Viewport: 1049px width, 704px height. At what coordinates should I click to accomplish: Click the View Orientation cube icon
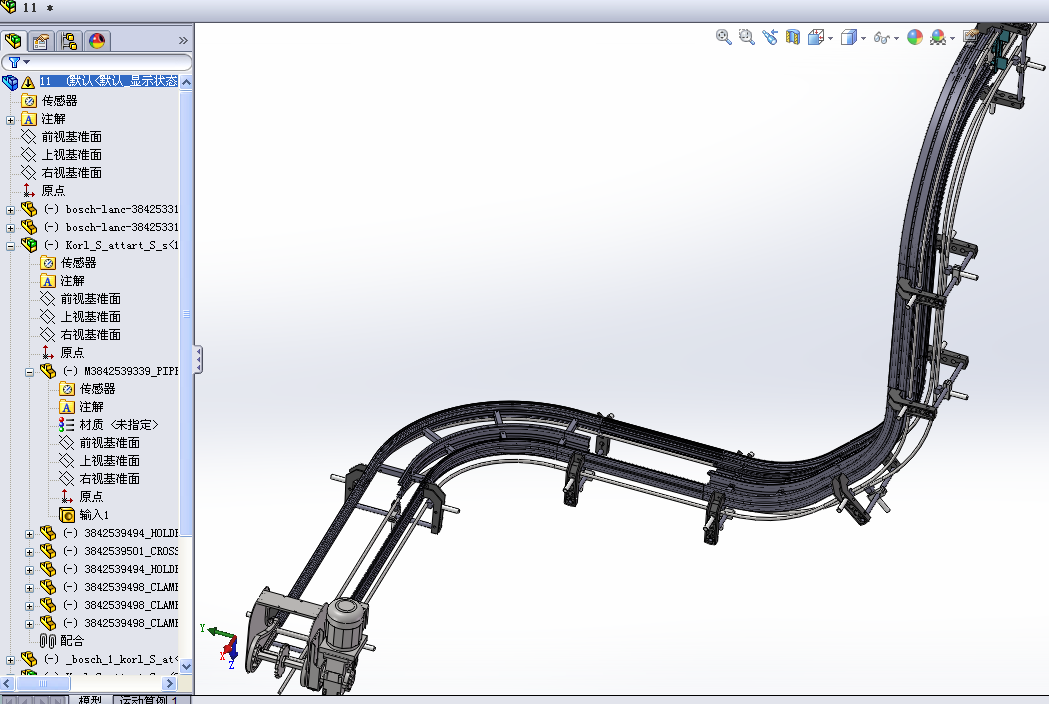[816, 37]
